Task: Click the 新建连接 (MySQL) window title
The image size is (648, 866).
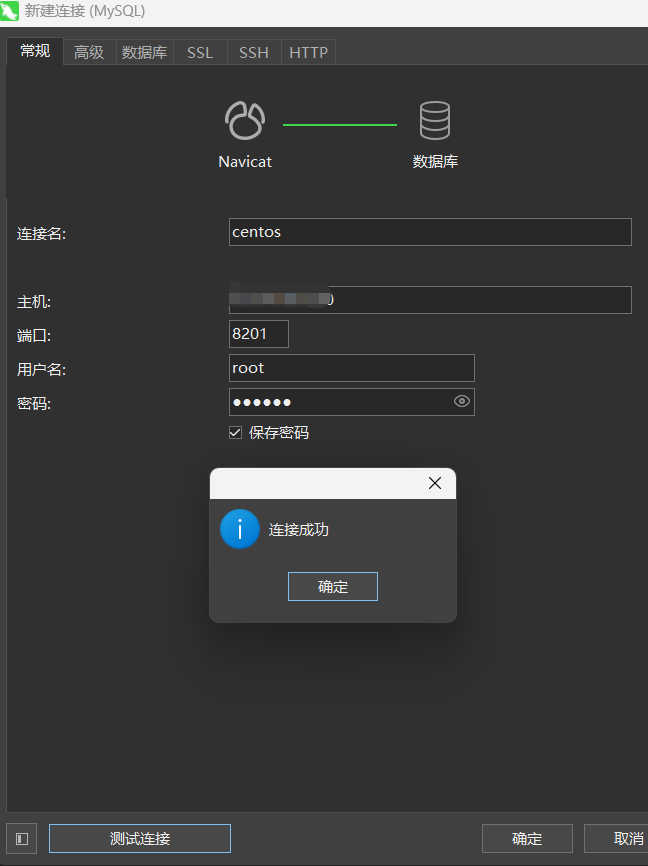Action: coord(85,11)
